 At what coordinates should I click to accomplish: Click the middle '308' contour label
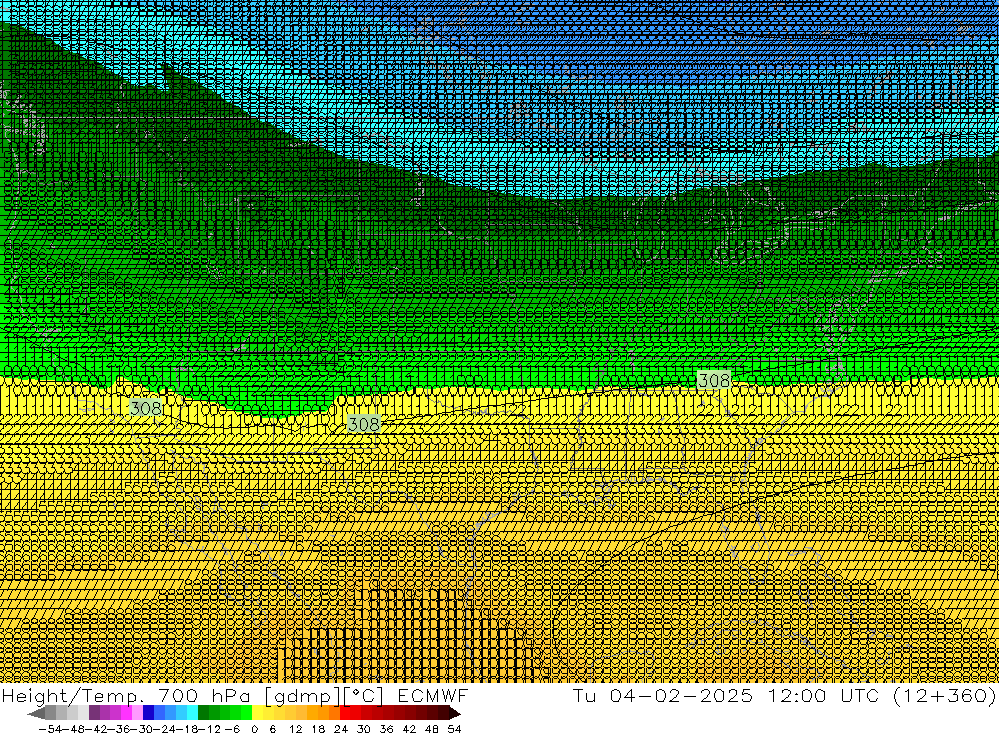pos(364,424)
